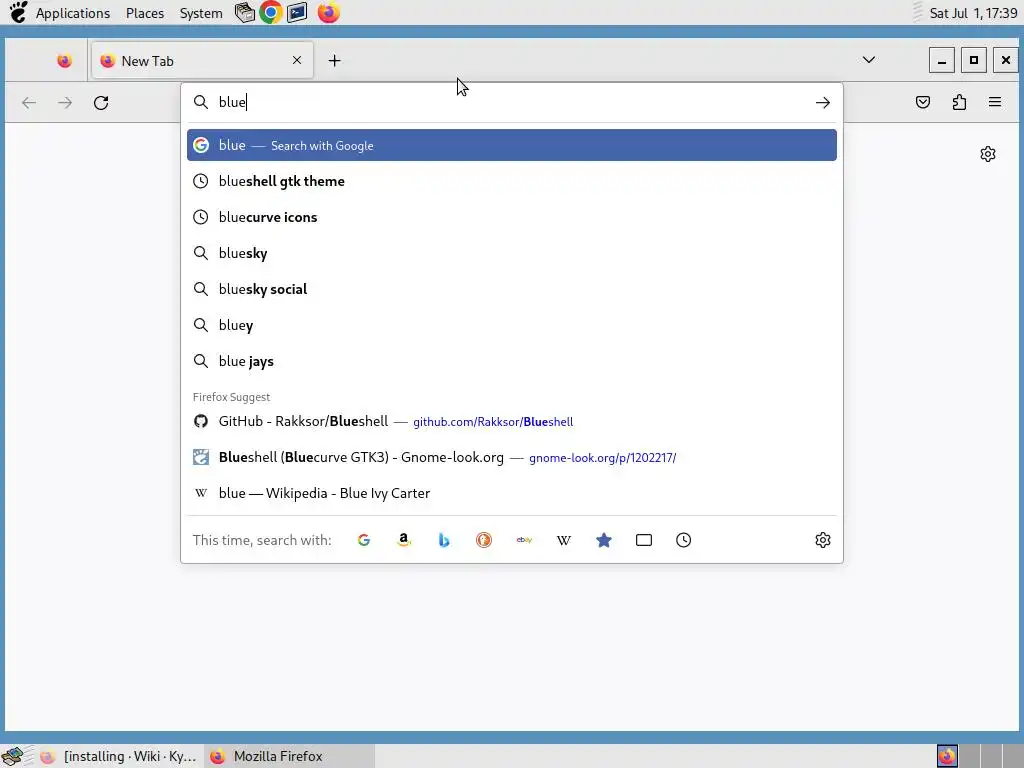
Task: Choose 'bluesky social' search suggestion
Action: tap(511, 289)
